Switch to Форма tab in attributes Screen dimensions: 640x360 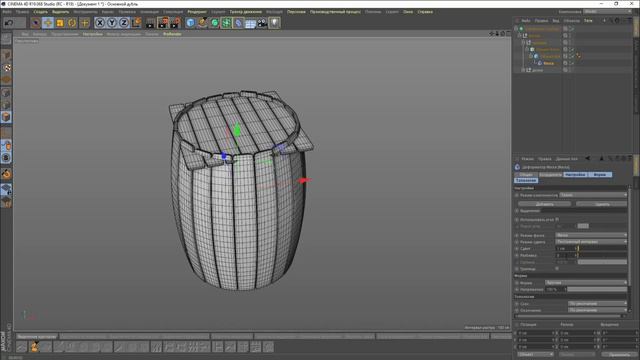(x=600, y=175)
